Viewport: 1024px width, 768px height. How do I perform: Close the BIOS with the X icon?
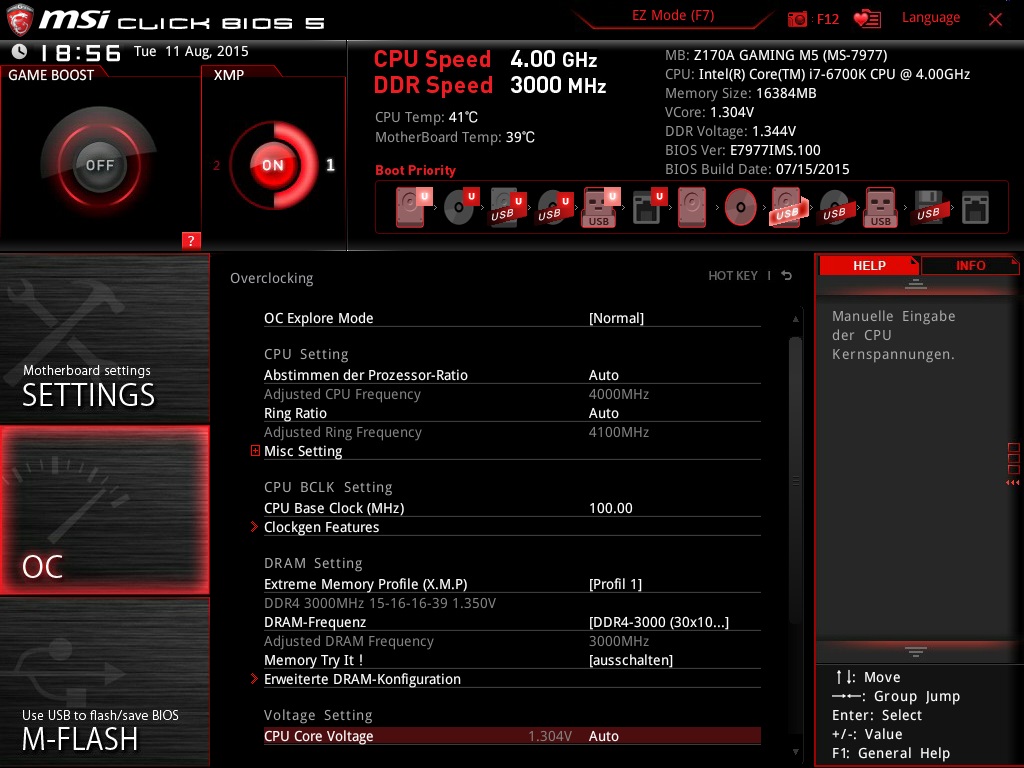[x=995, y=20]
